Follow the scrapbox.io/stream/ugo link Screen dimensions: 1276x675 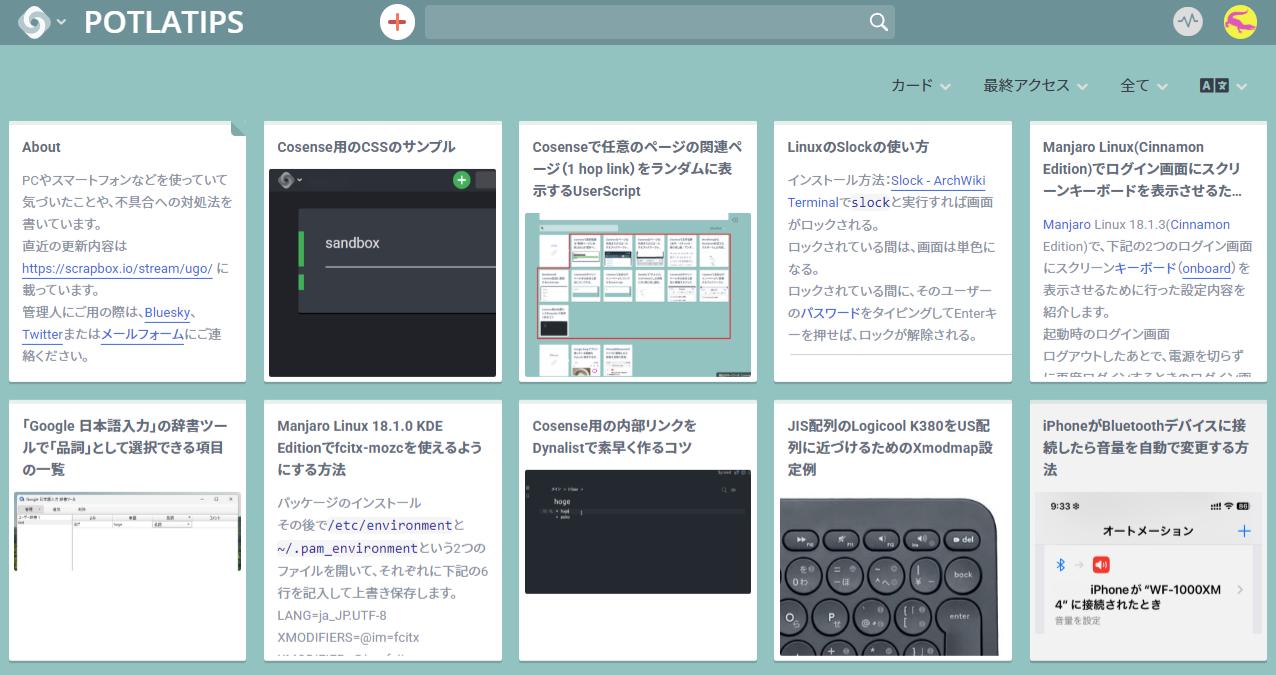[117, 268]
